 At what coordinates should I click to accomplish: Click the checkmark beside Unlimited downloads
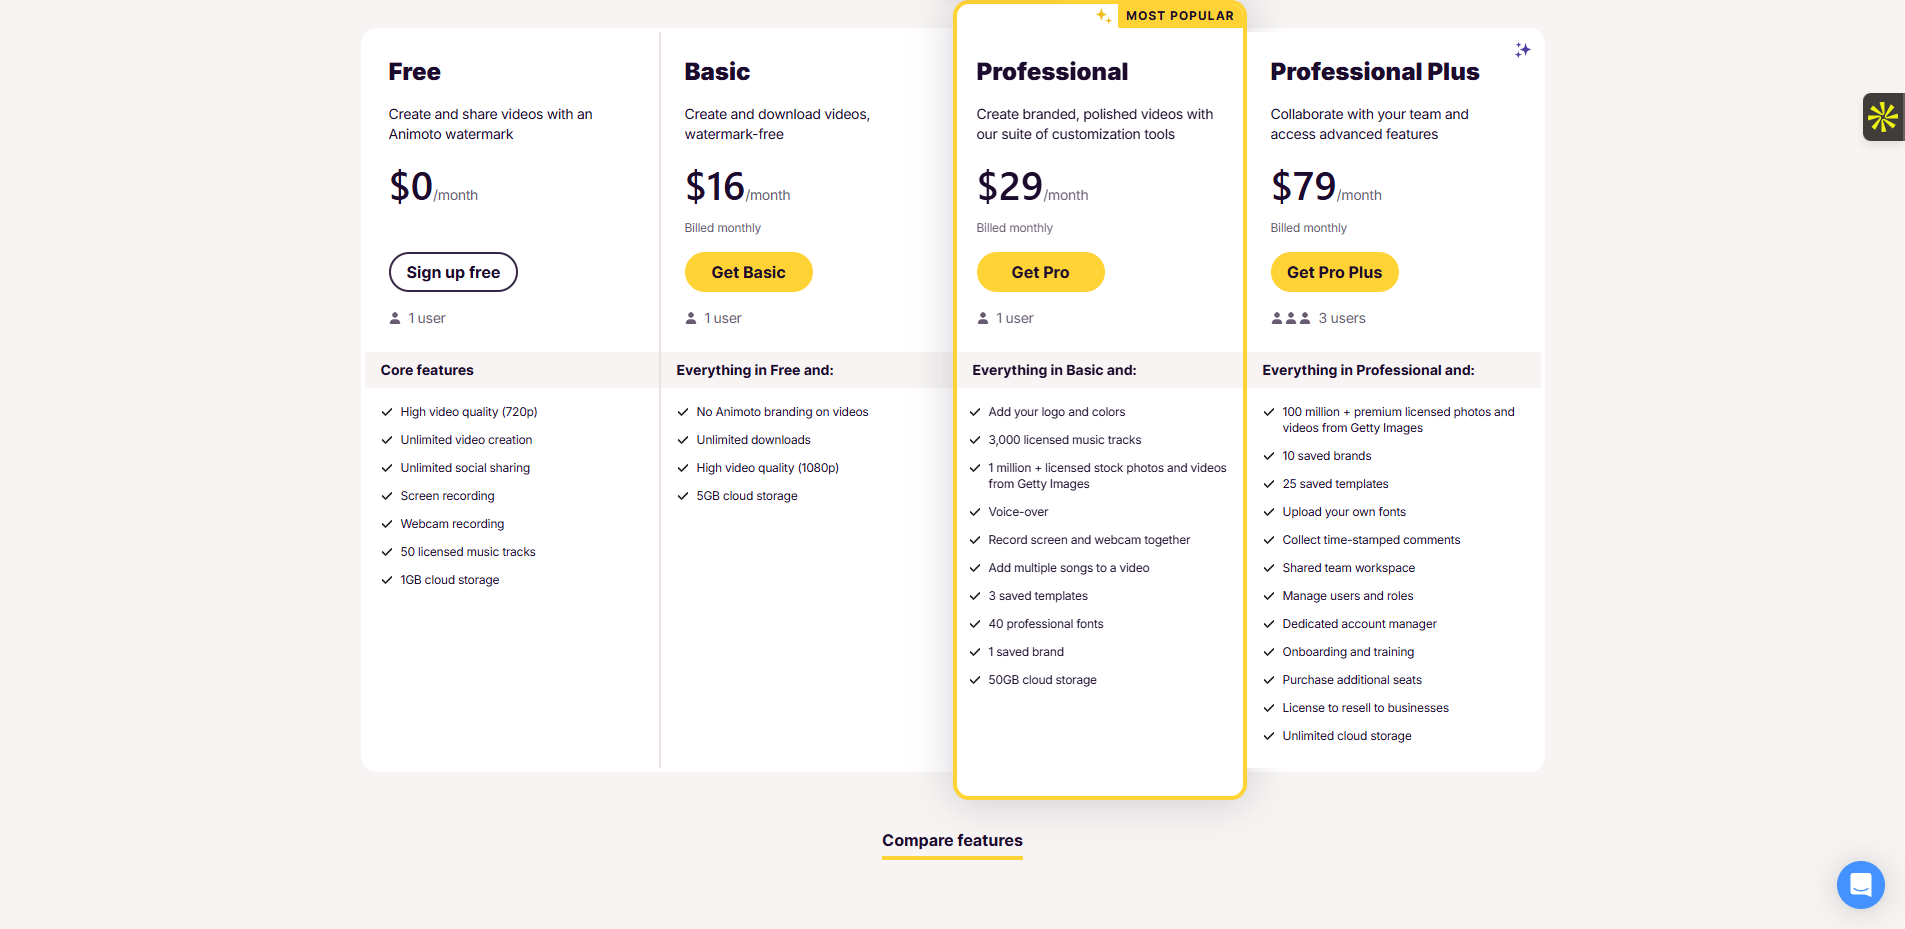(683, 440)
